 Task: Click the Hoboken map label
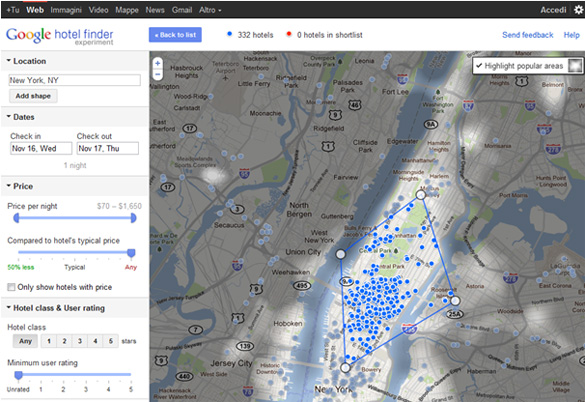(288, 324)
